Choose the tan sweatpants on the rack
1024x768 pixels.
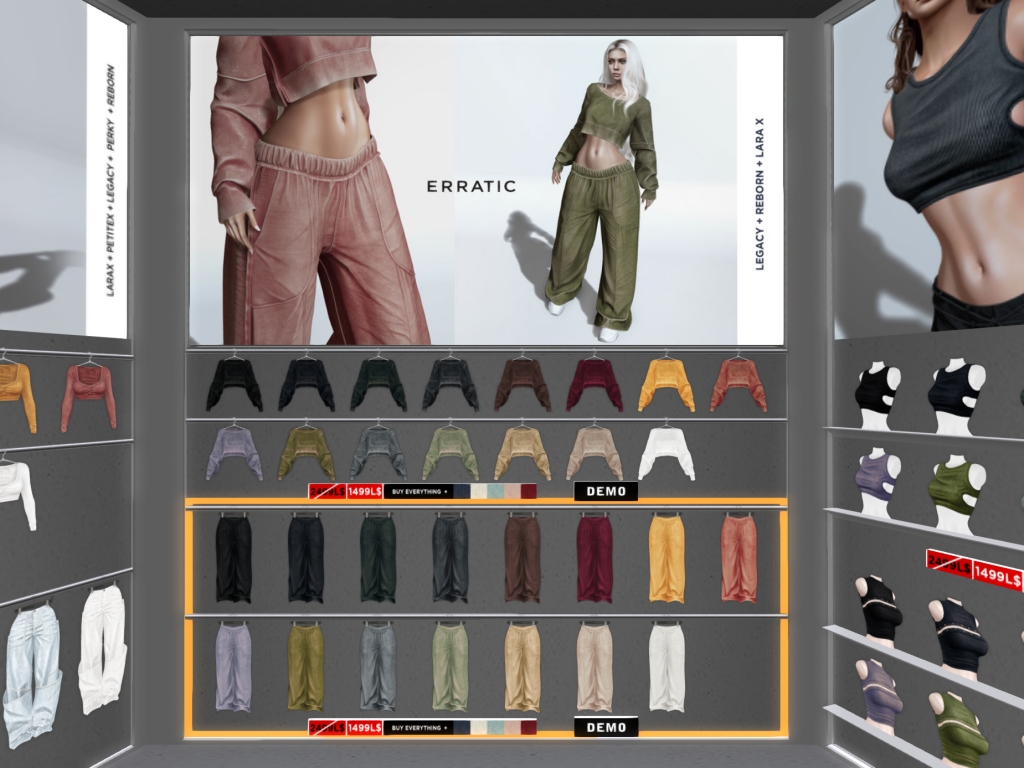(x=522, y=667)
